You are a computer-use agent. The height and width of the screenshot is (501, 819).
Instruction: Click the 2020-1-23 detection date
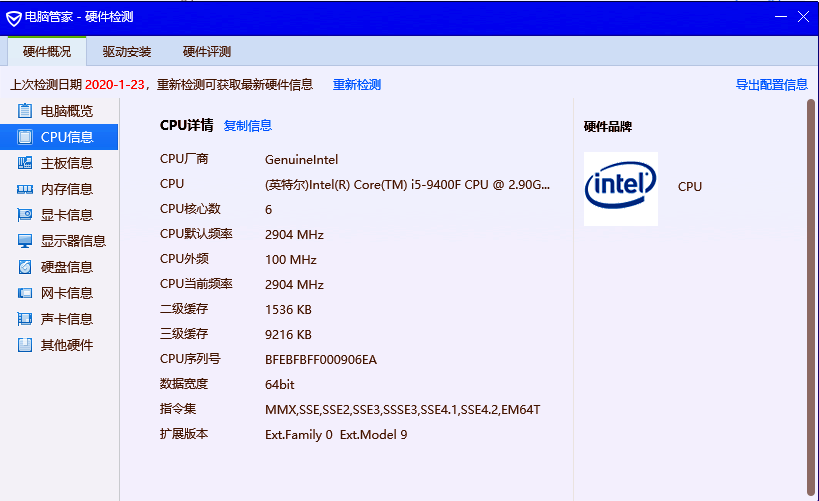point(114,85)
